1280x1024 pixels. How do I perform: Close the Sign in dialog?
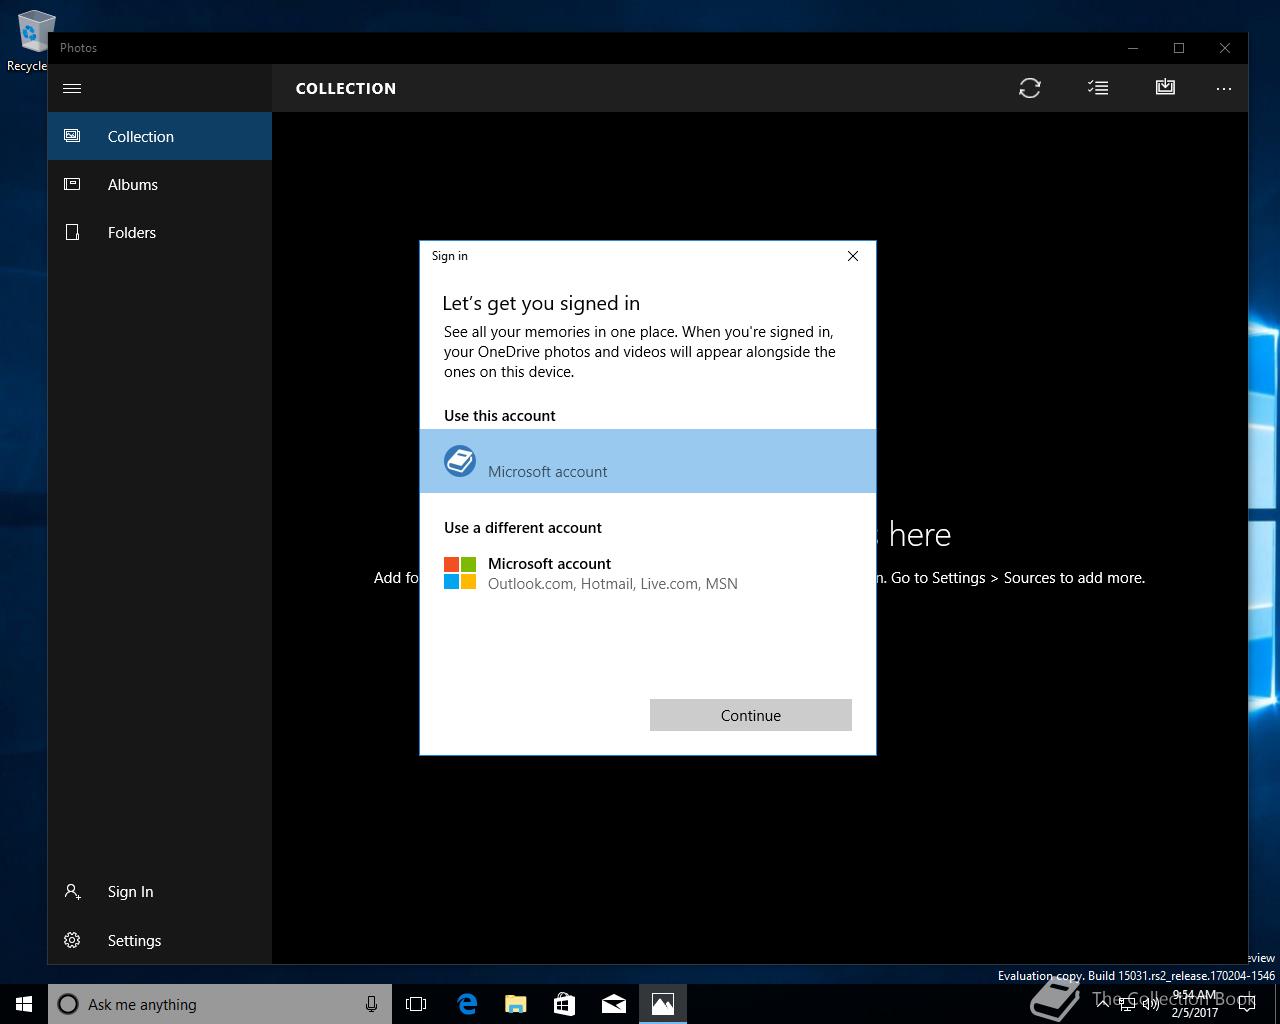(x=853, y=256)
